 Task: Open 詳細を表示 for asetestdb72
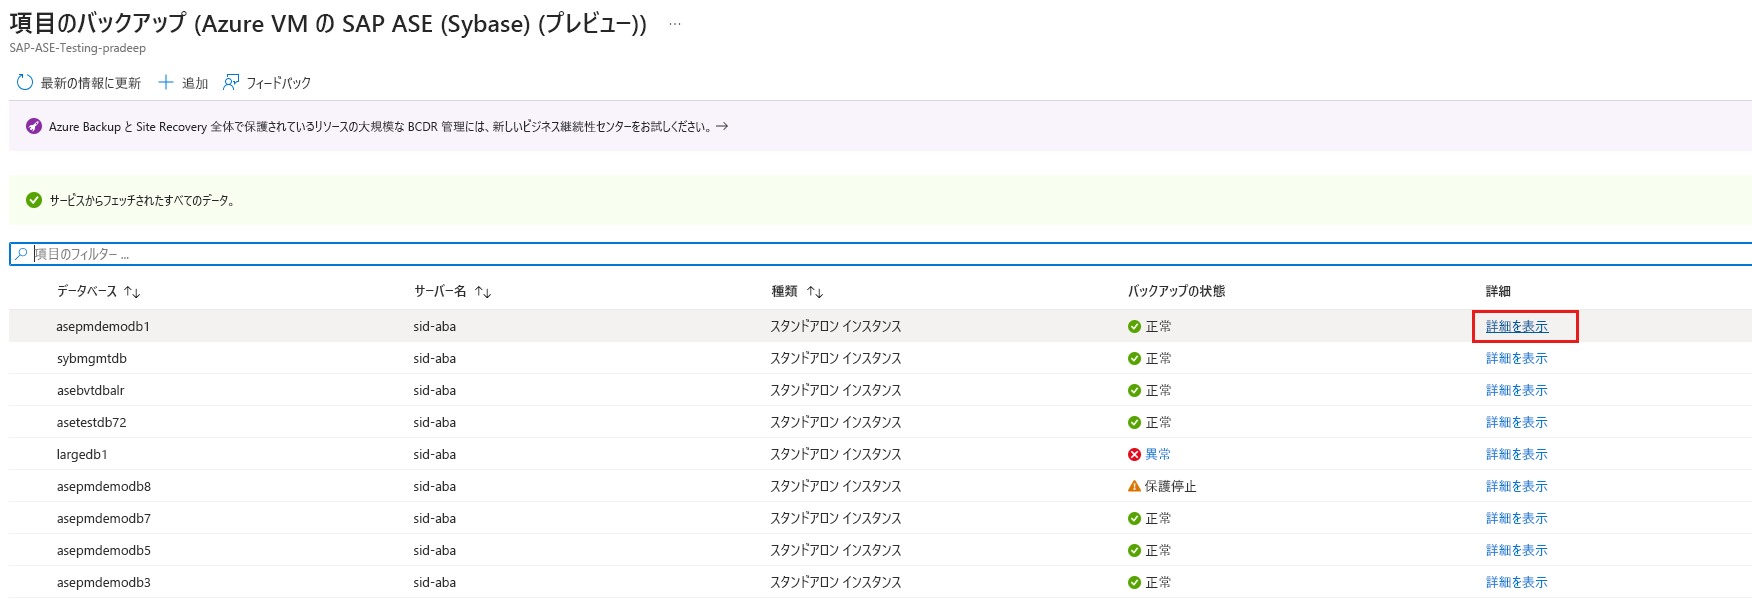pyautogui.click(x=1517, y=422)
